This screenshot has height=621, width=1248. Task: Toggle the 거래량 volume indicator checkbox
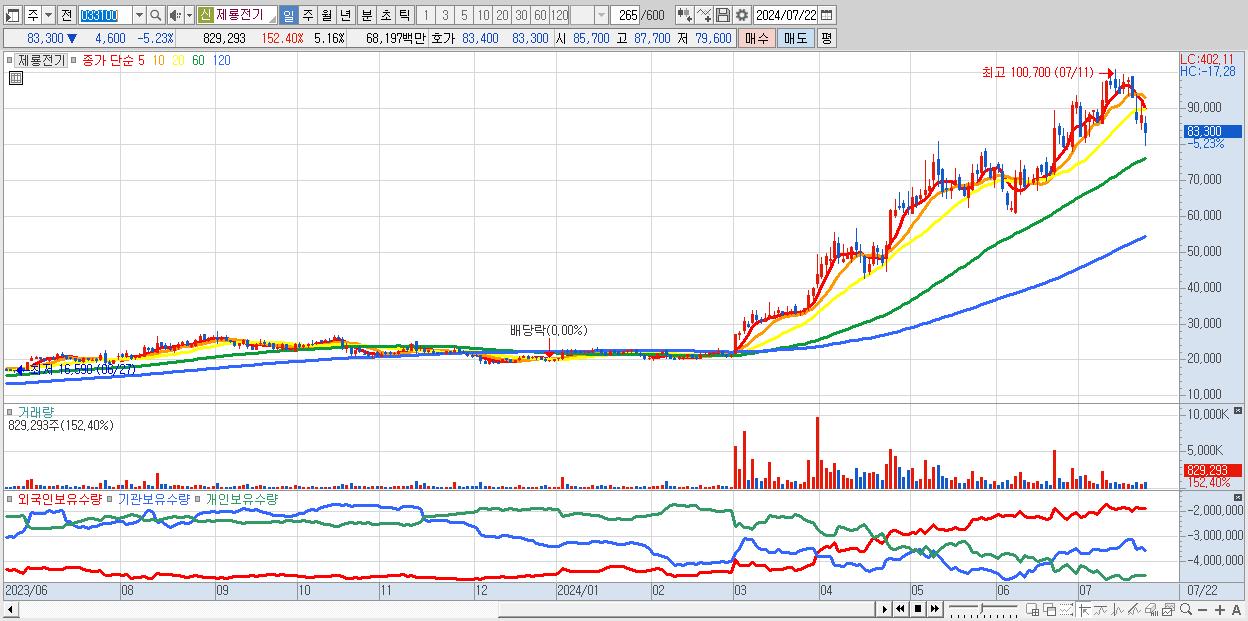point(11,412)
